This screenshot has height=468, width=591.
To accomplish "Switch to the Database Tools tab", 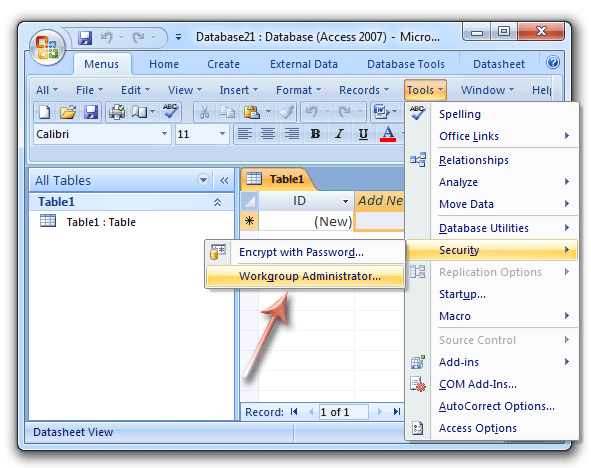I will click(406, 64).
